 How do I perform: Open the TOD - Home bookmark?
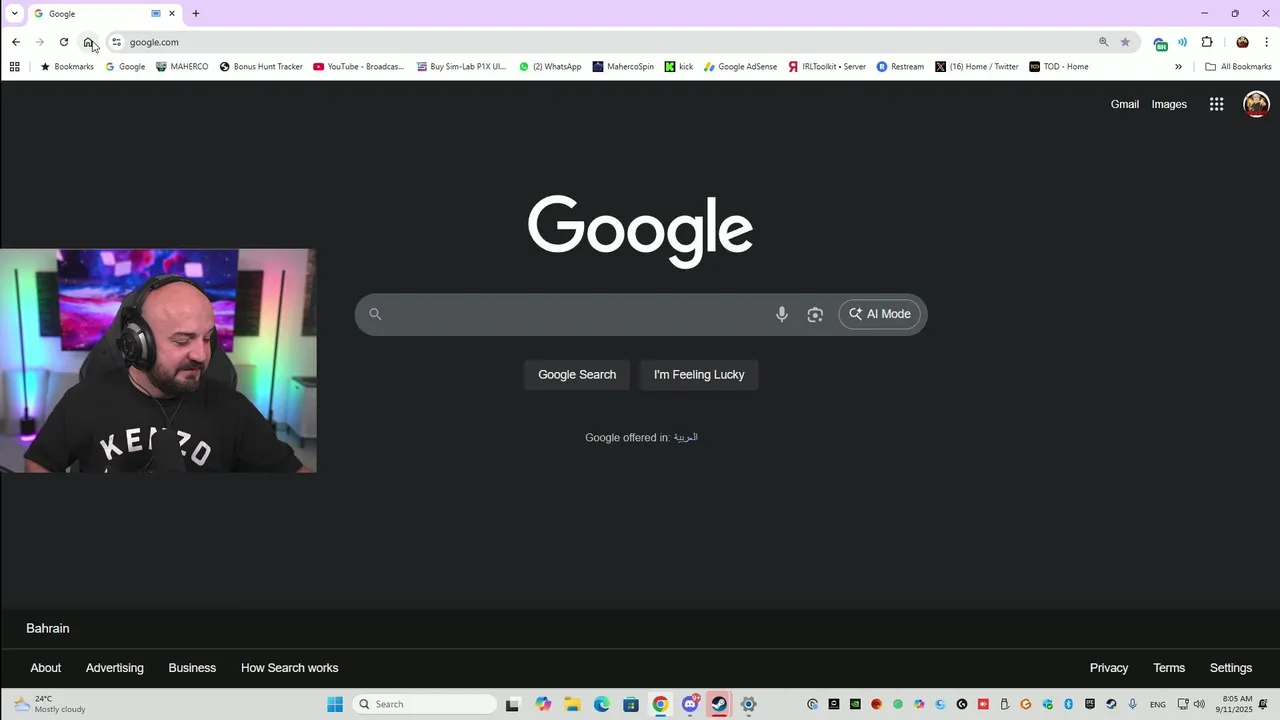[x=1059, y=67]
